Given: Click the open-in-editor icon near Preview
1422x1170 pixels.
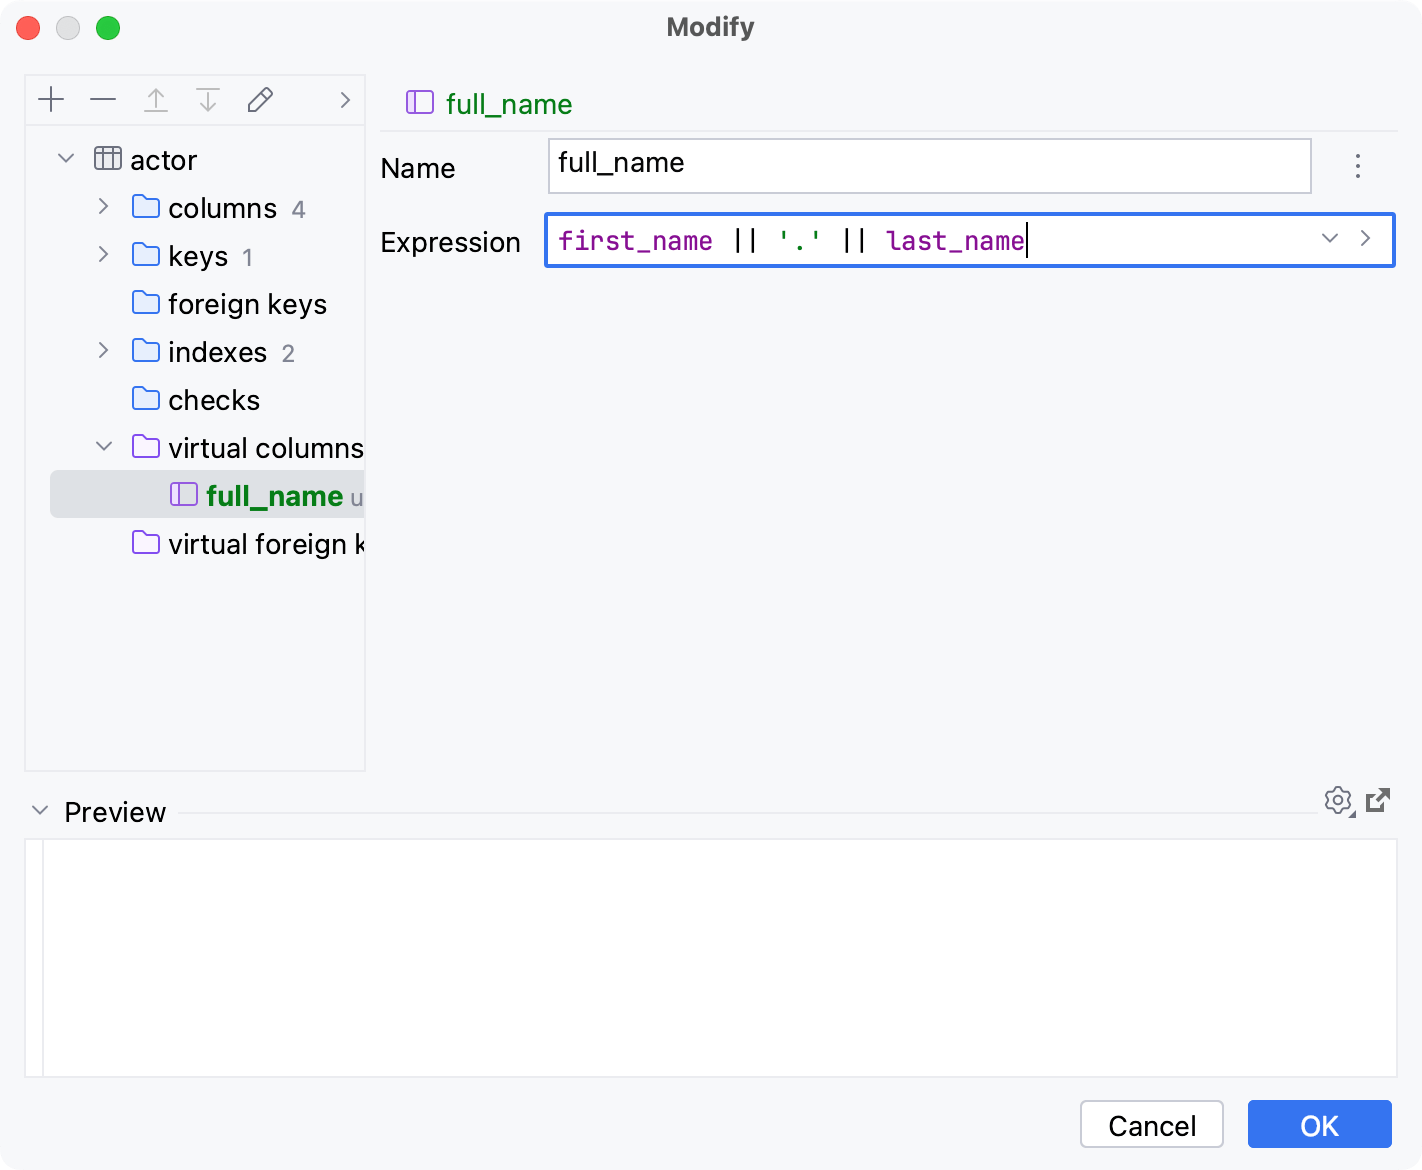Looking at the screenshot, I should click(x=1379, y=800).
